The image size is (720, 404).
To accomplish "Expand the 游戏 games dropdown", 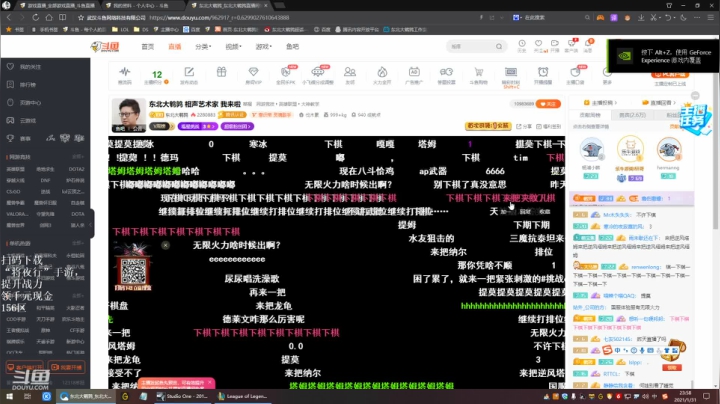I will point(264,46).
